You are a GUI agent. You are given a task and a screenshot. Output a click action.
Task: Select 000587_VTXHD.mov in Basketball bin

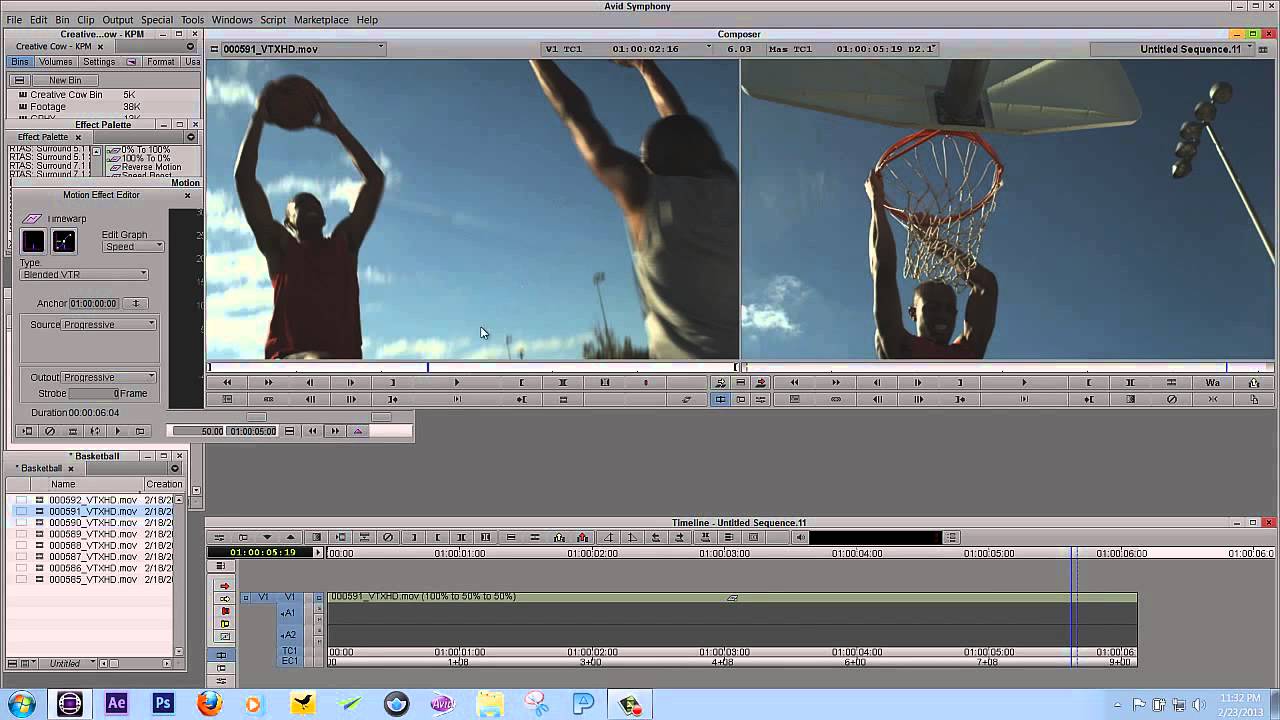tap(93, 556)
